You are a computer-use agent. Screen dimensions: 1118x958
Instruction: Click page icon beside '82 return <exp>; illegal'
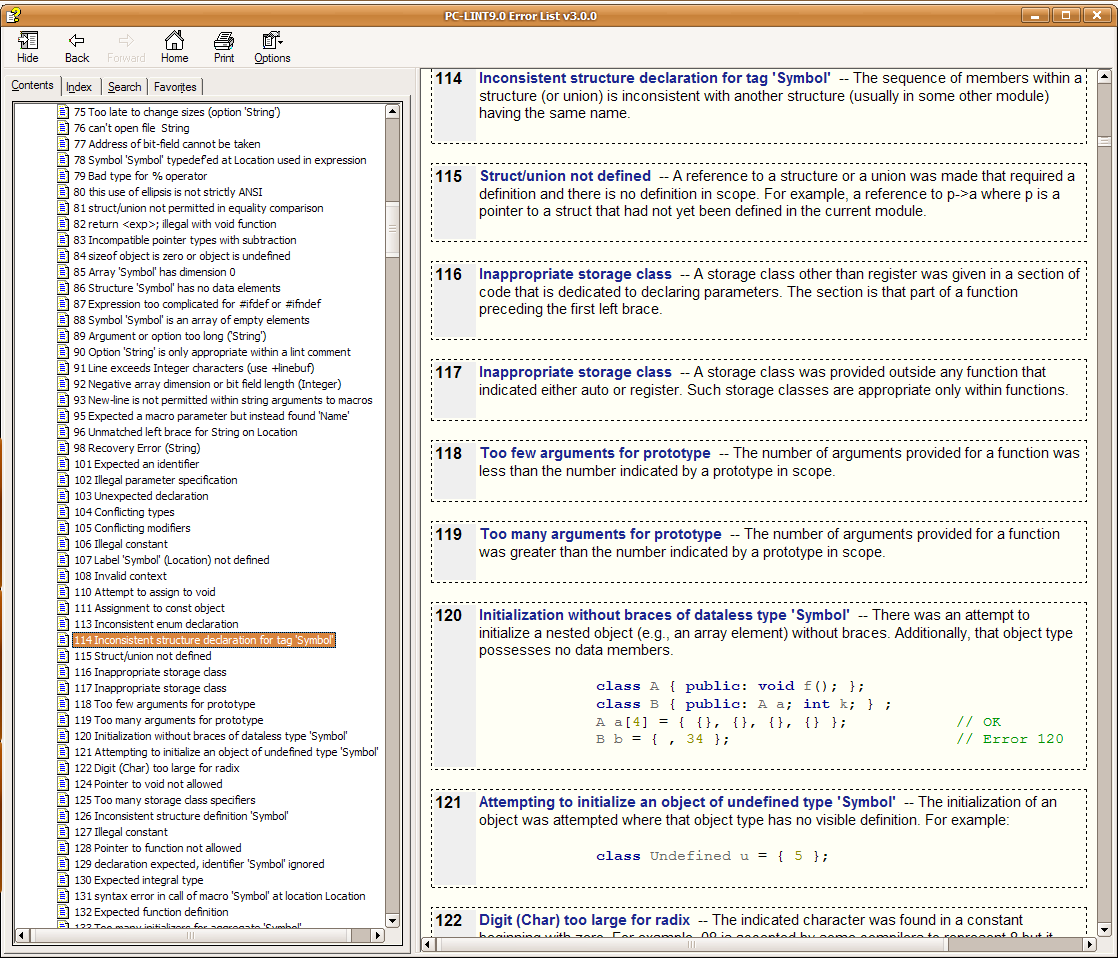[x=63, y=224]
